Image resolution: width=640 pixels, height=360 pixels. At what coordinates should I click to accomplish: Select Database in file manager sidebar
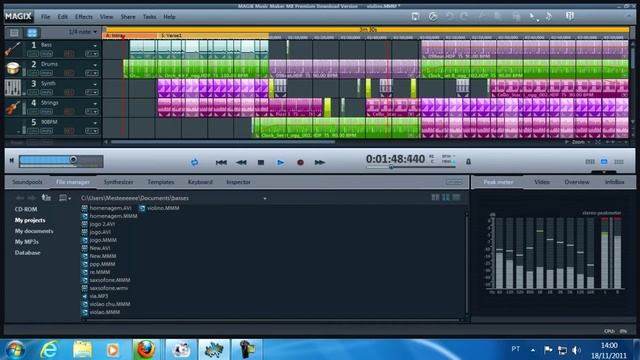[27, 253]
